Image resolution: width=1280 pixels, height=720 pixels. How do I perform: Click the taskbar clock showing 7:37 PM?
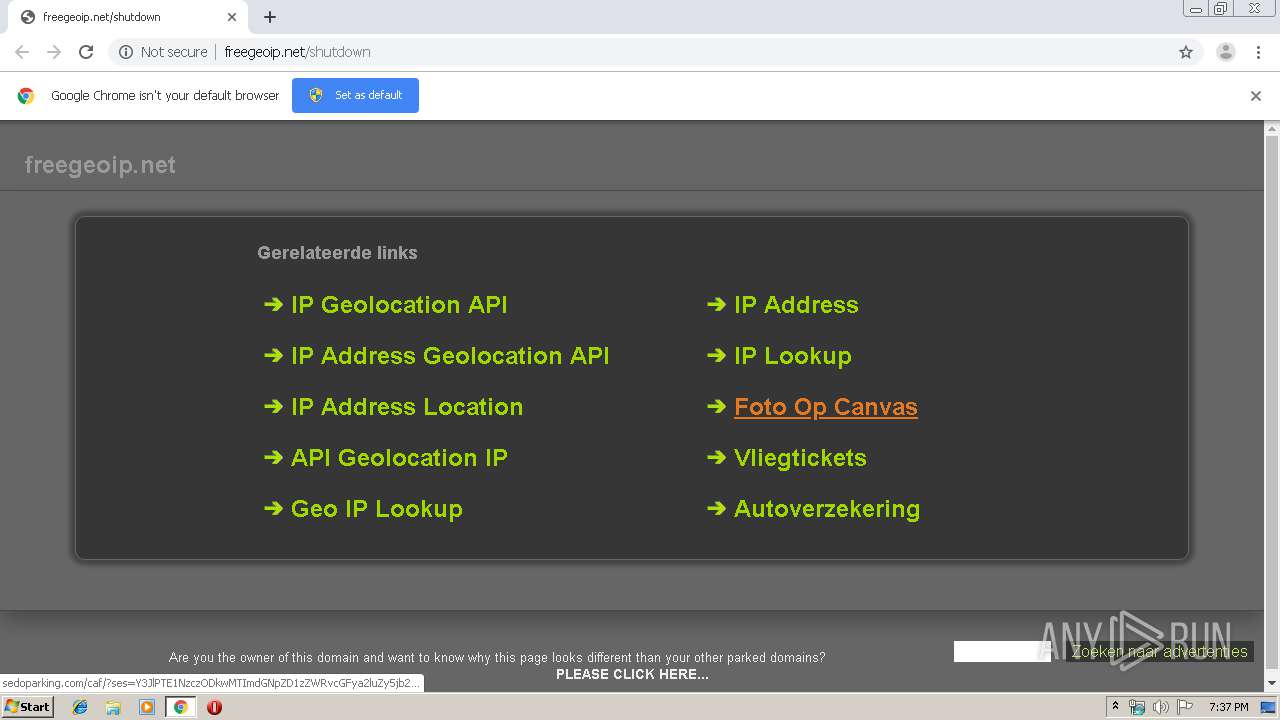click(1228, 707)
